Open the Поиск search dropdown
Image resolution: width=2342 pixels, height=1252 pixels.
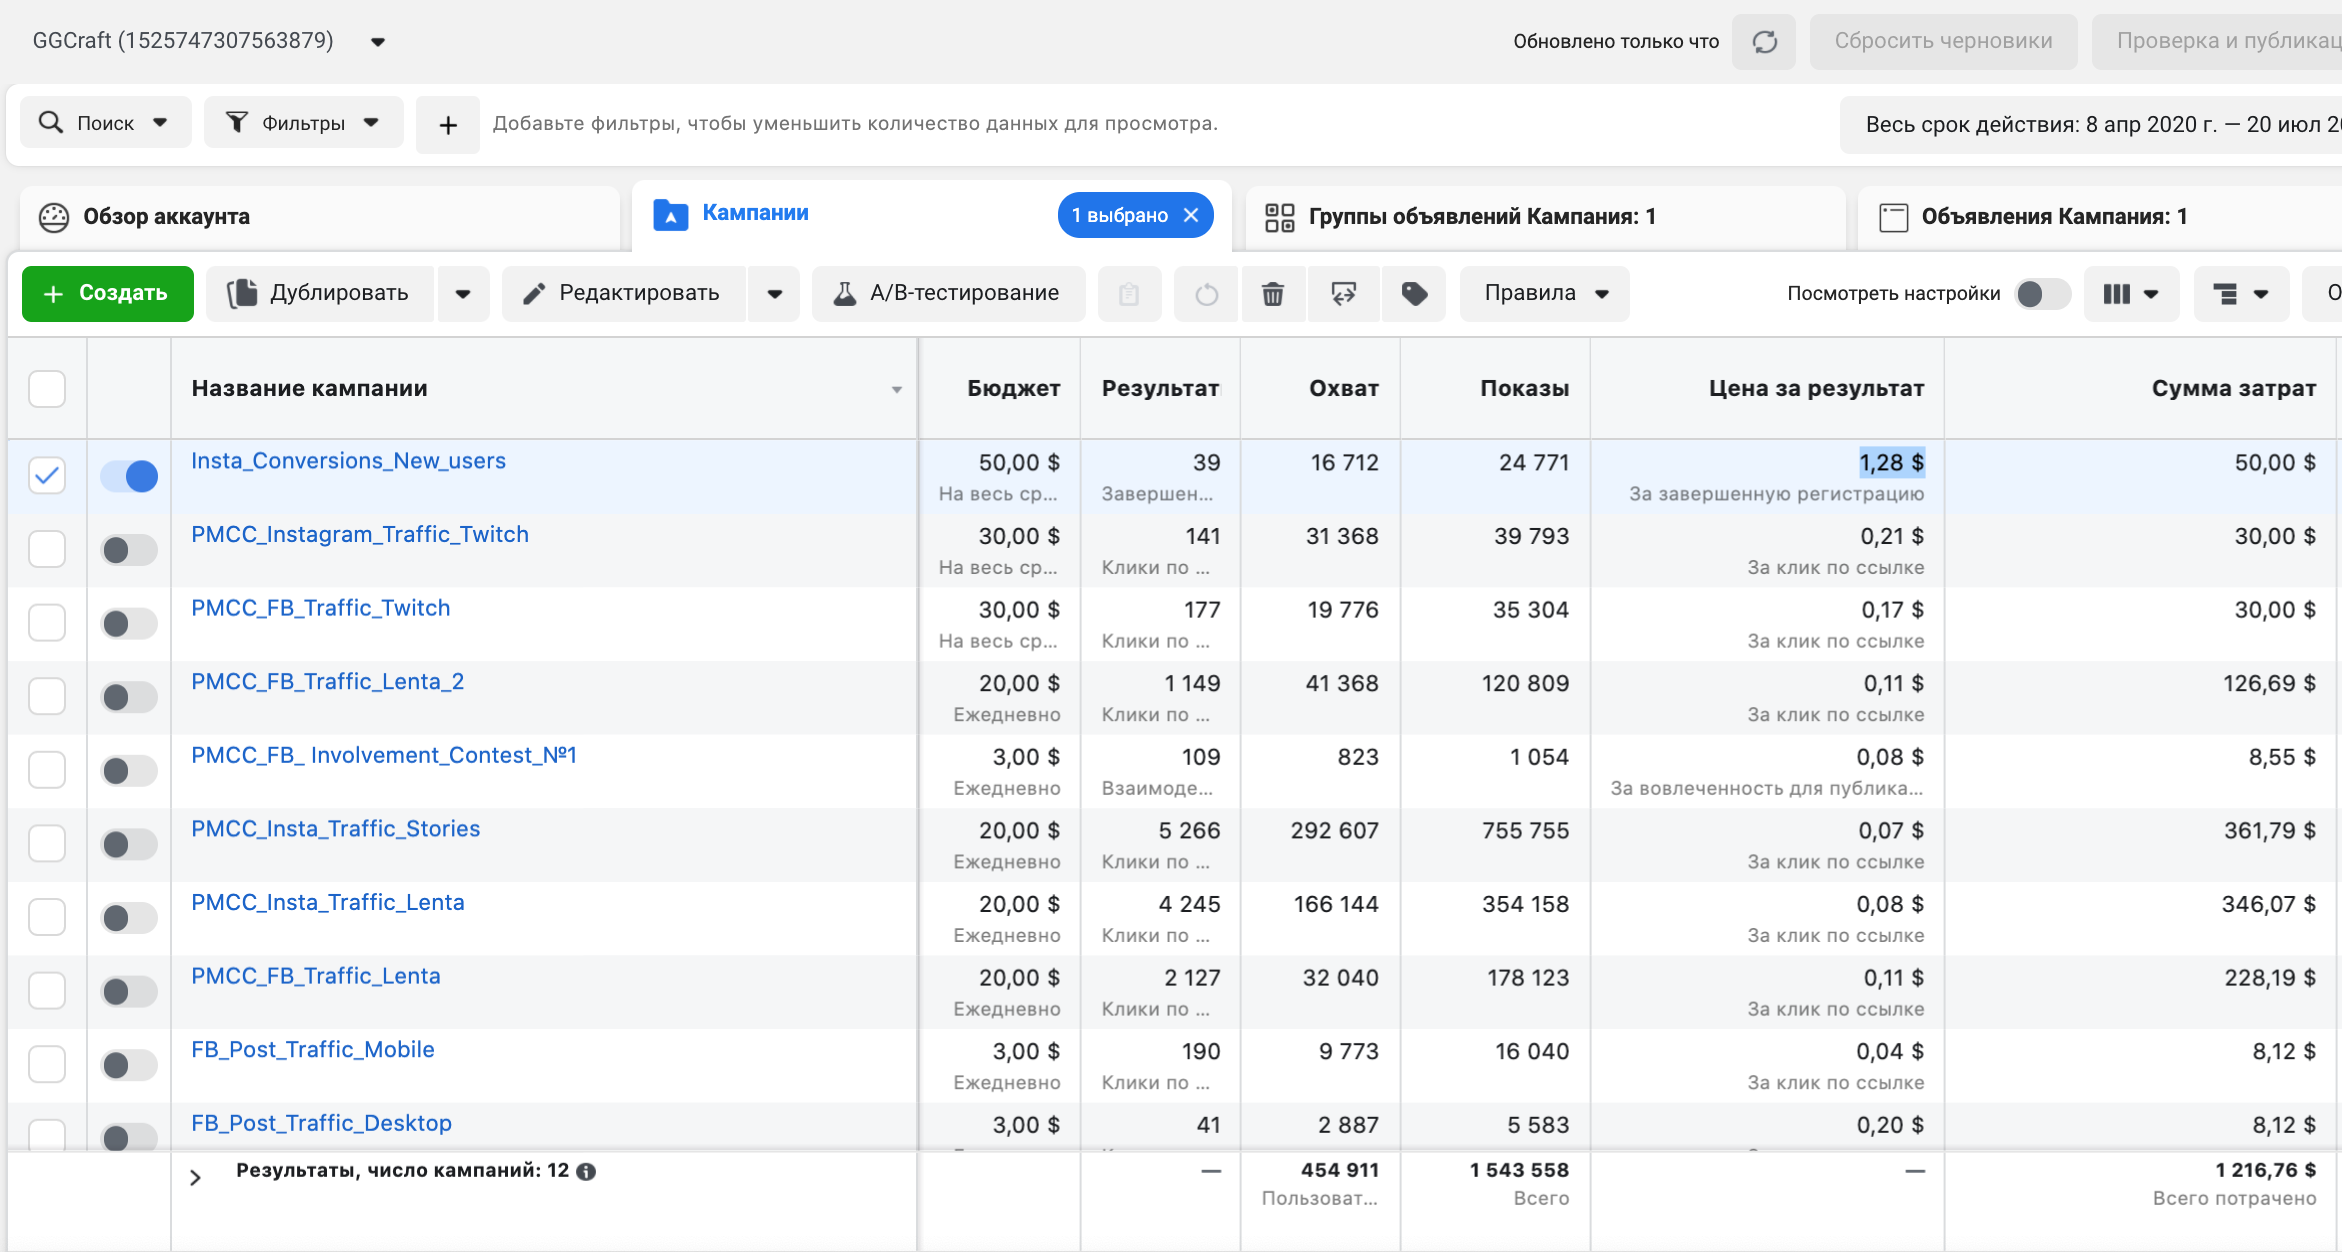[105, 123]
